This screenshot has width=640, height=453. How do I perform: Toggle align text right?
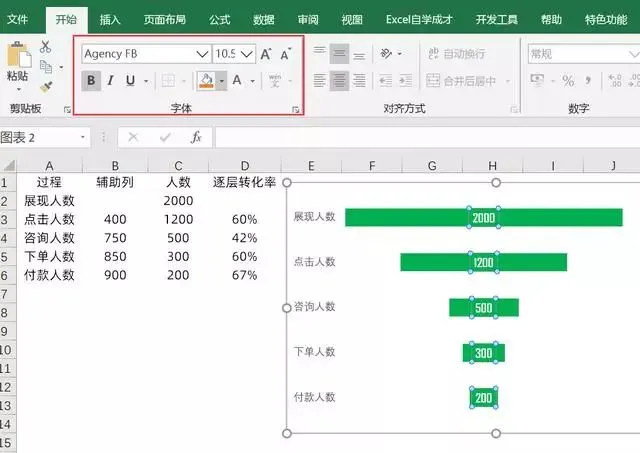point(359,81)
